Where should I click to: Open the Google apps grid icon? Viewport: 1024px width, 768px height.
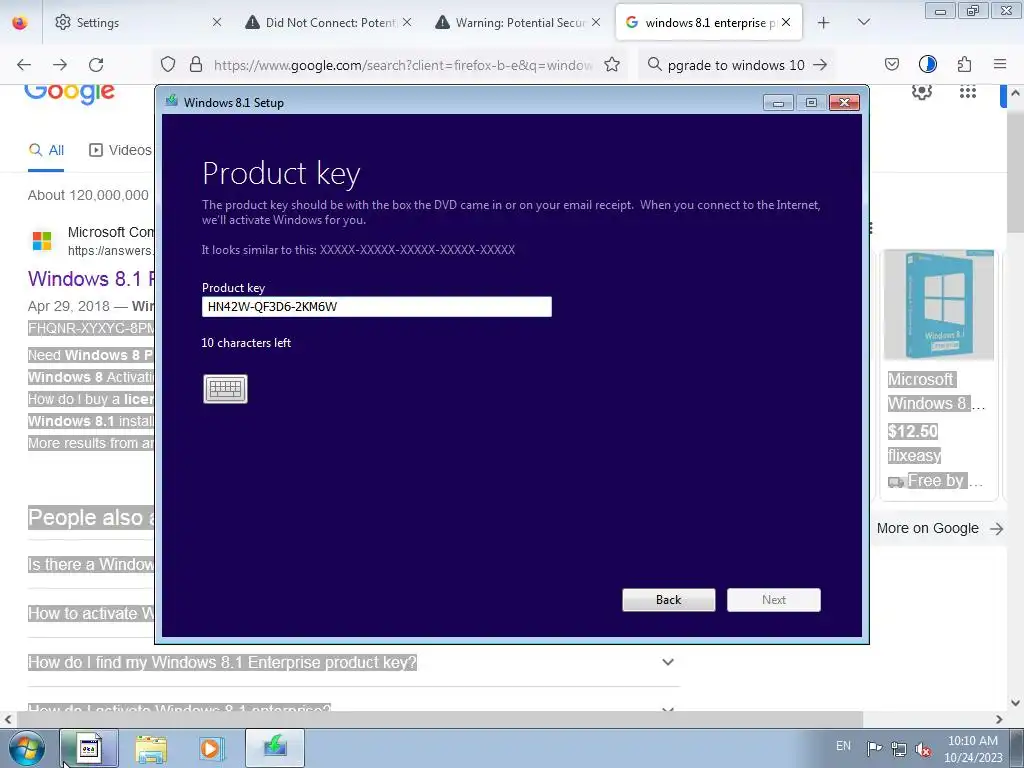[967, 92]
